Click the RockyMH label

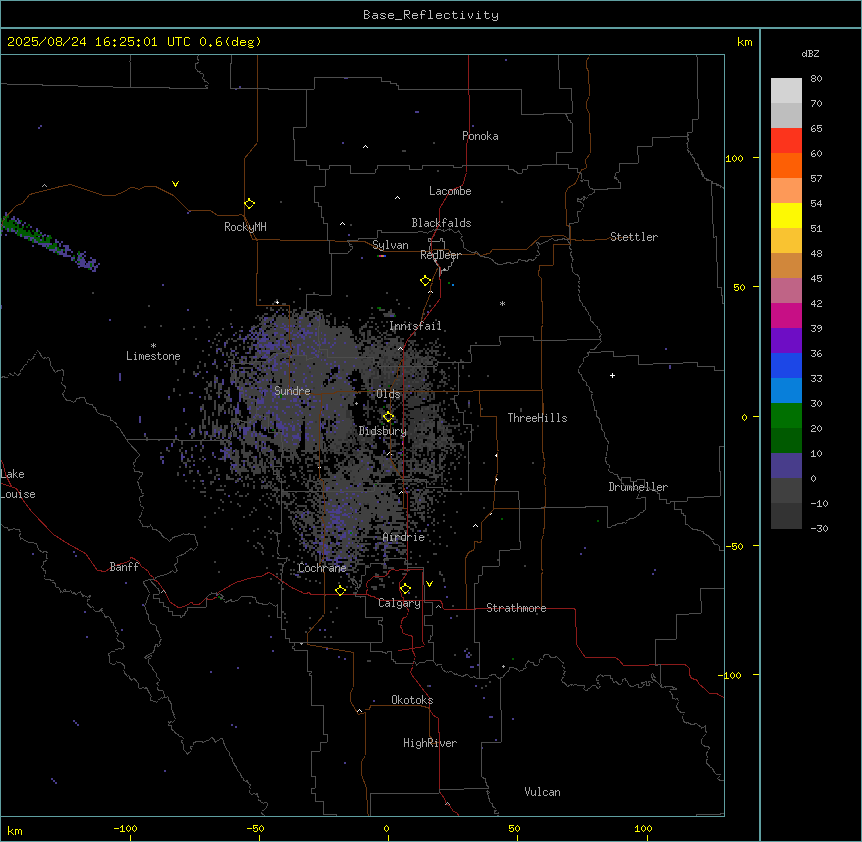[x=245, y=227]
